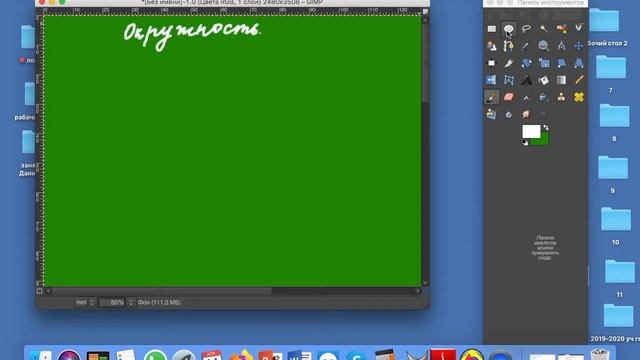Open desktop folder named 8
640x360 pixels.
point(614,116)
